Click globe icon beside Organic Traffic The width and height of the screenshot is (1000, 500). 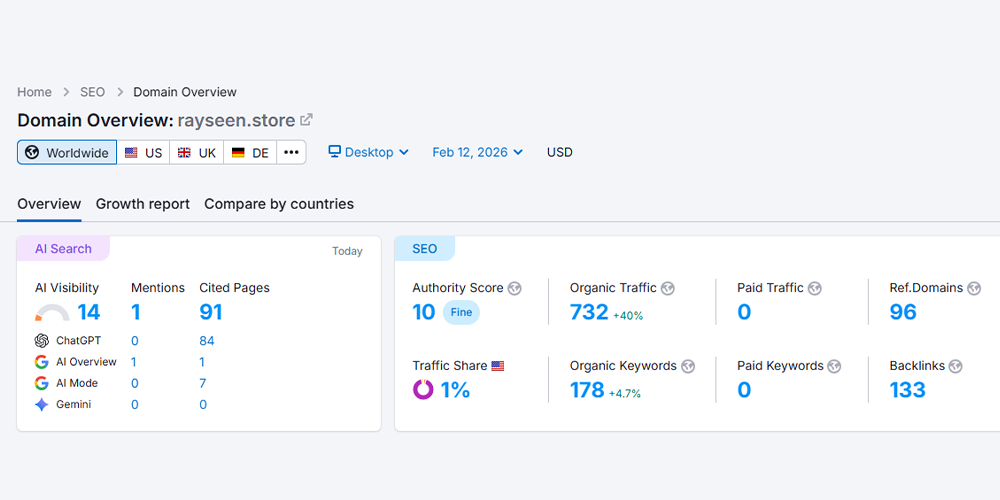(668, 288)
